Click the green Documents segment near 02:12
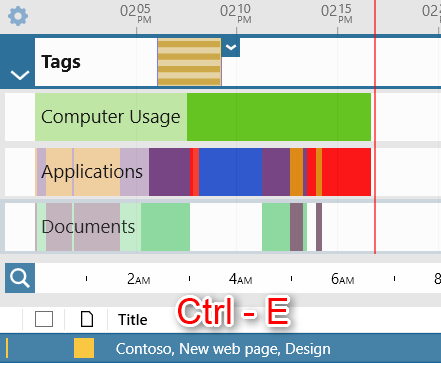The width and height of the screenshot is (441, 387). point(276,227)
